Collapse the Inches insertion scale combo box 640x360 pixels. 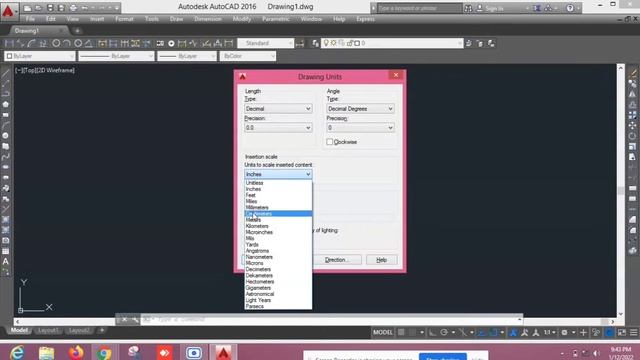278,174
